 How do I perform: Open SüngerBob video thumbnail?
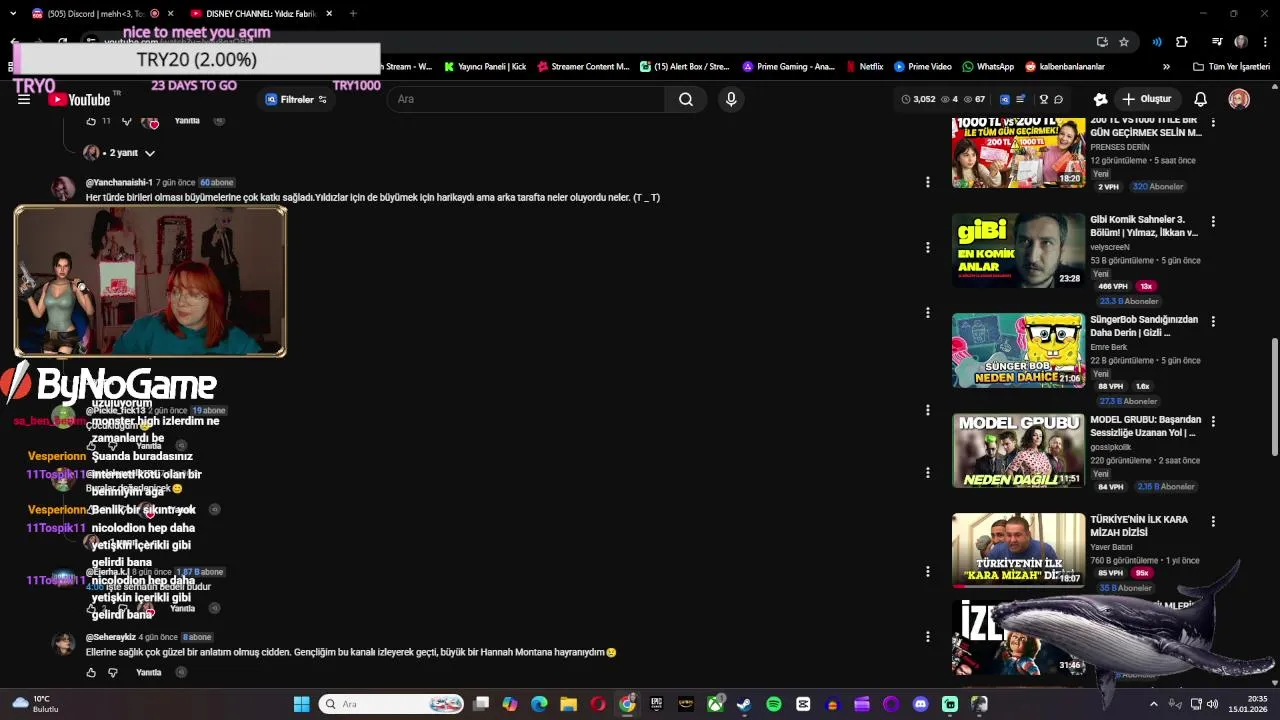1018,350
